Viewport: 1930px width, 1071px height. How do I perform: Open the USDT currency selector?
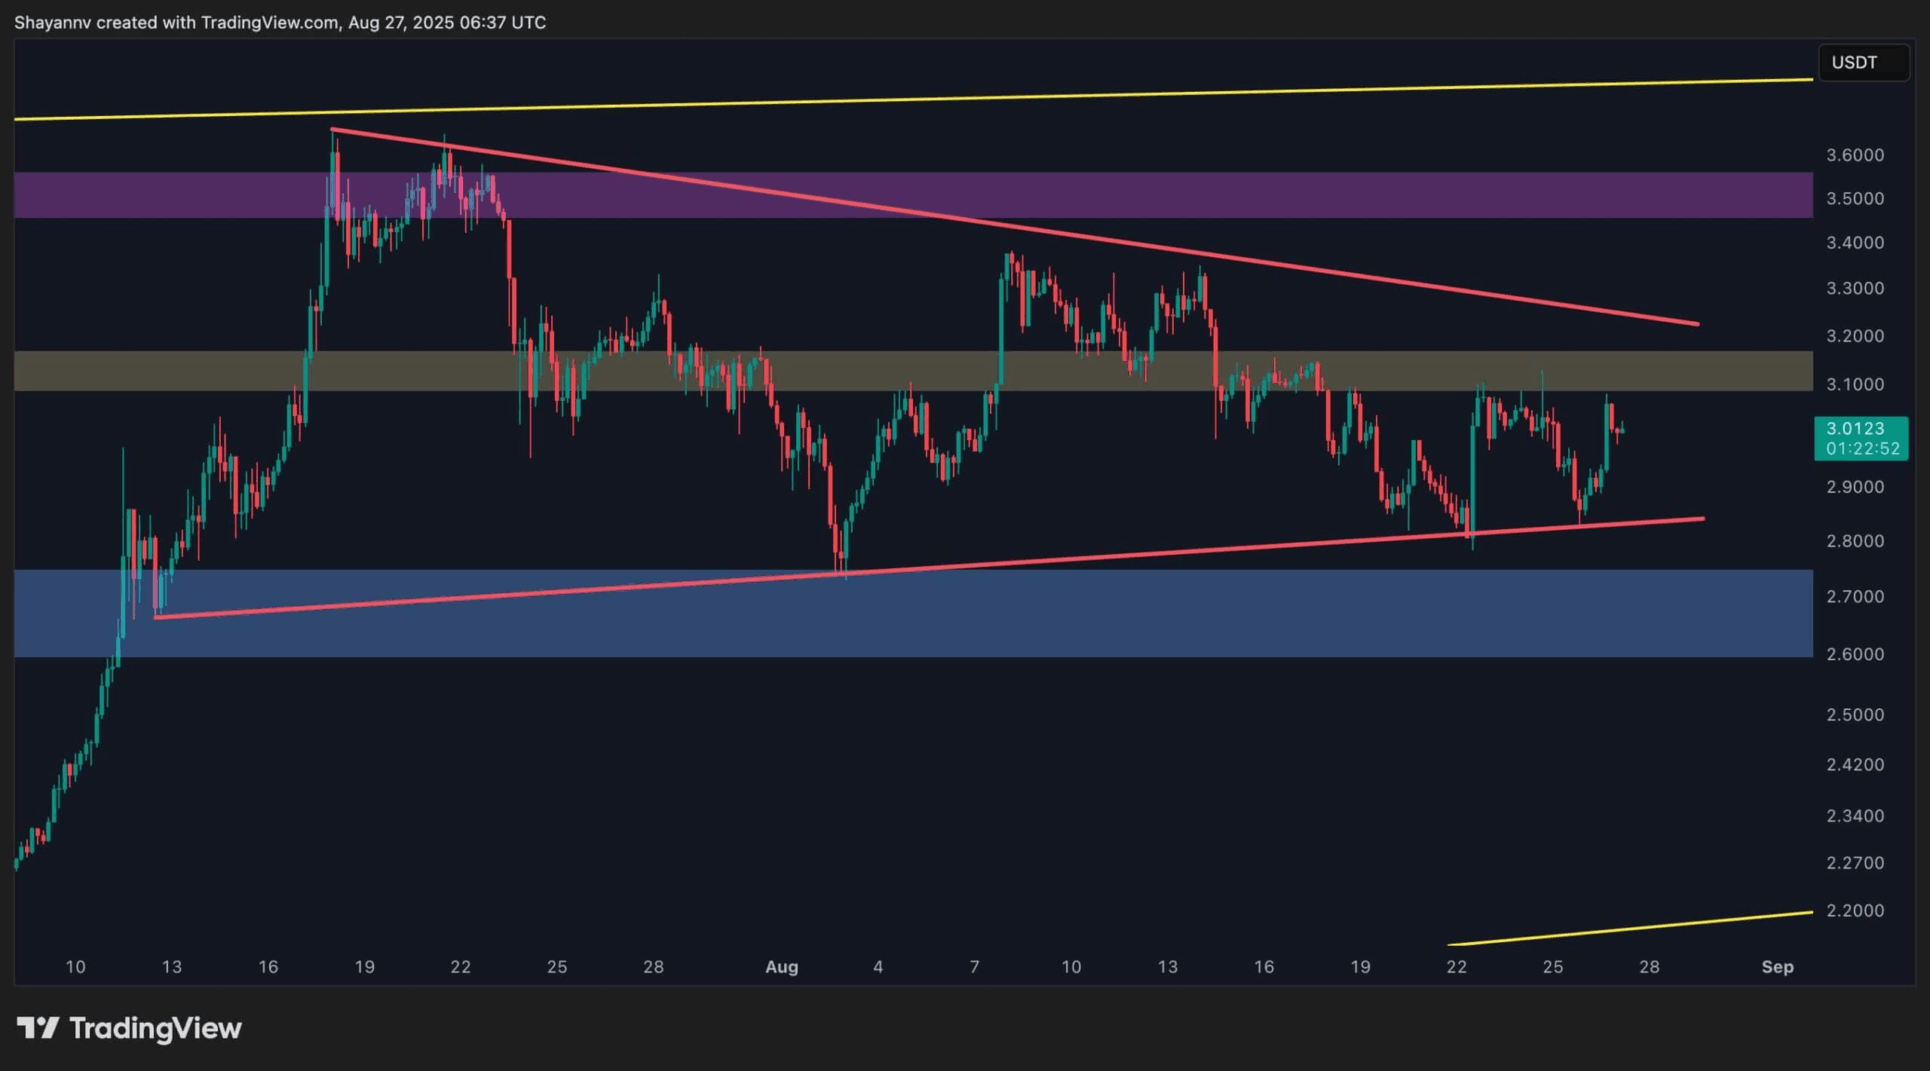click(x=1862, y=62)
